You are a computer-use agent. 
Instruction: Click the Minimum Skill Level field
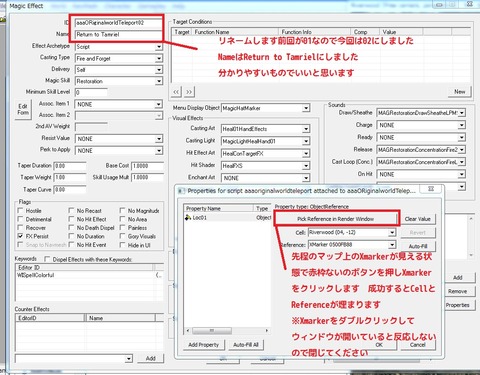91,92
